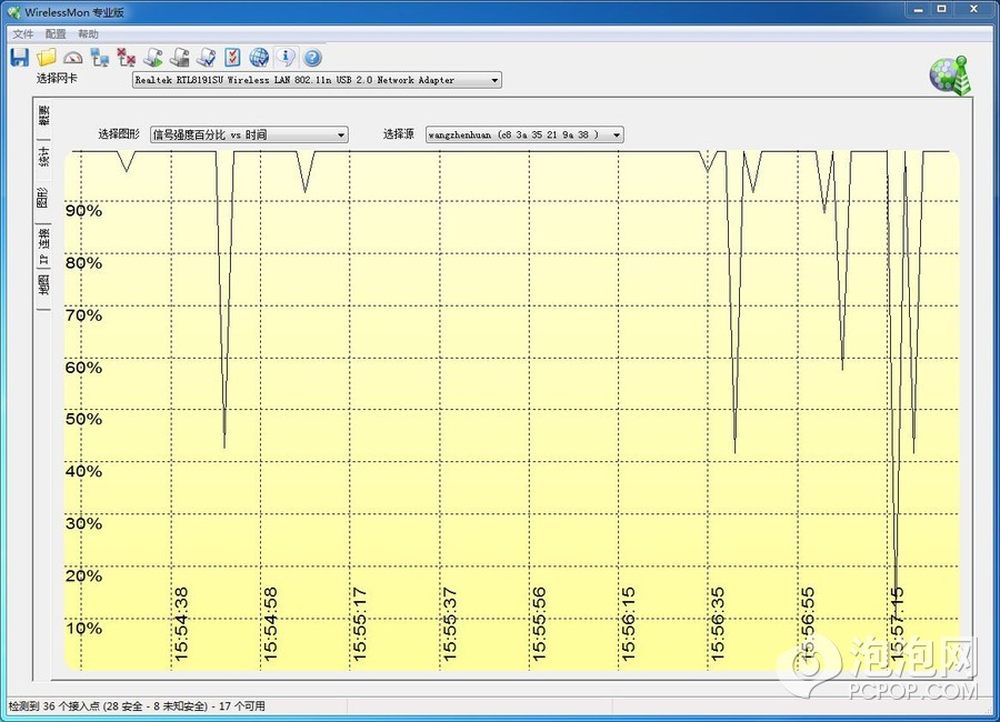This screenshot has width=1000, height=722.
Task: Switch to the 图形 side tab
Action: coord(43,197)
